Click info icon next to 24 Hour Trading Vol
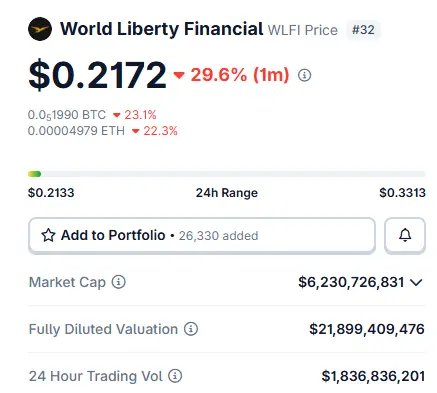This screenshot has width=437, height=393. [175, 376]
